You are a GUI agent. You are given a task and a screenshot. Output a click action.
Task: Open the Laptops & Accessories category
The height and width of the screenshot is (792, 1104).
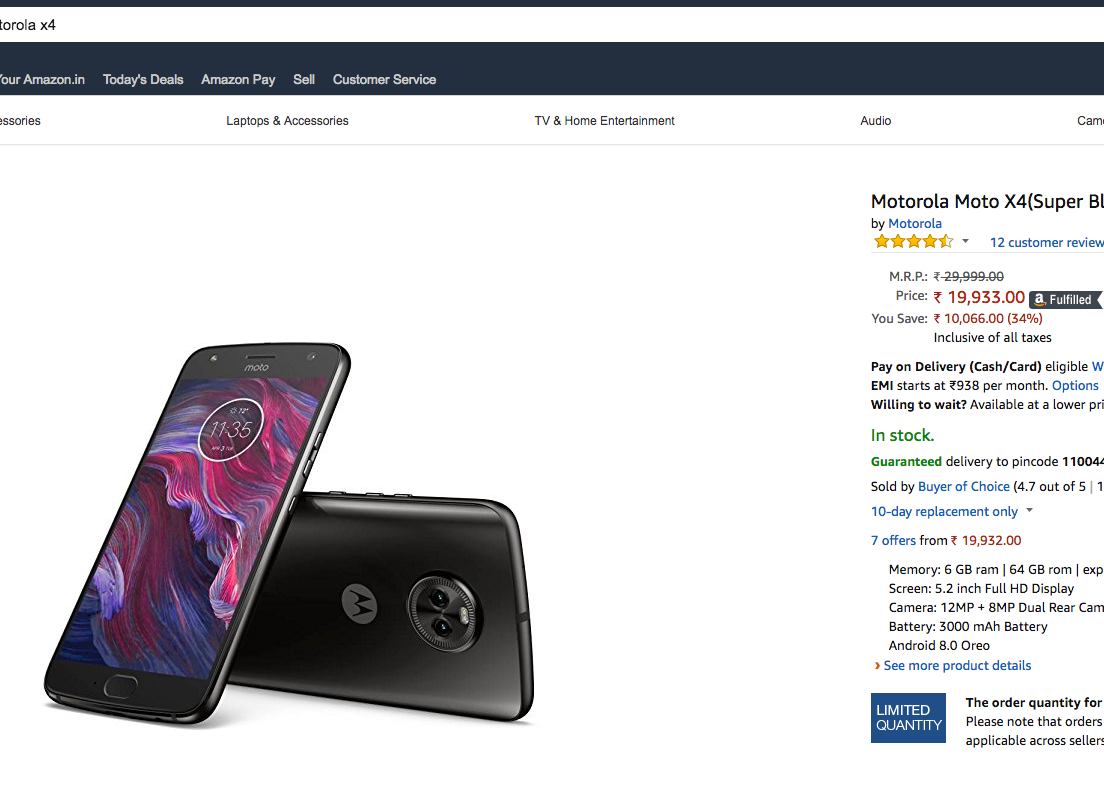287,121
